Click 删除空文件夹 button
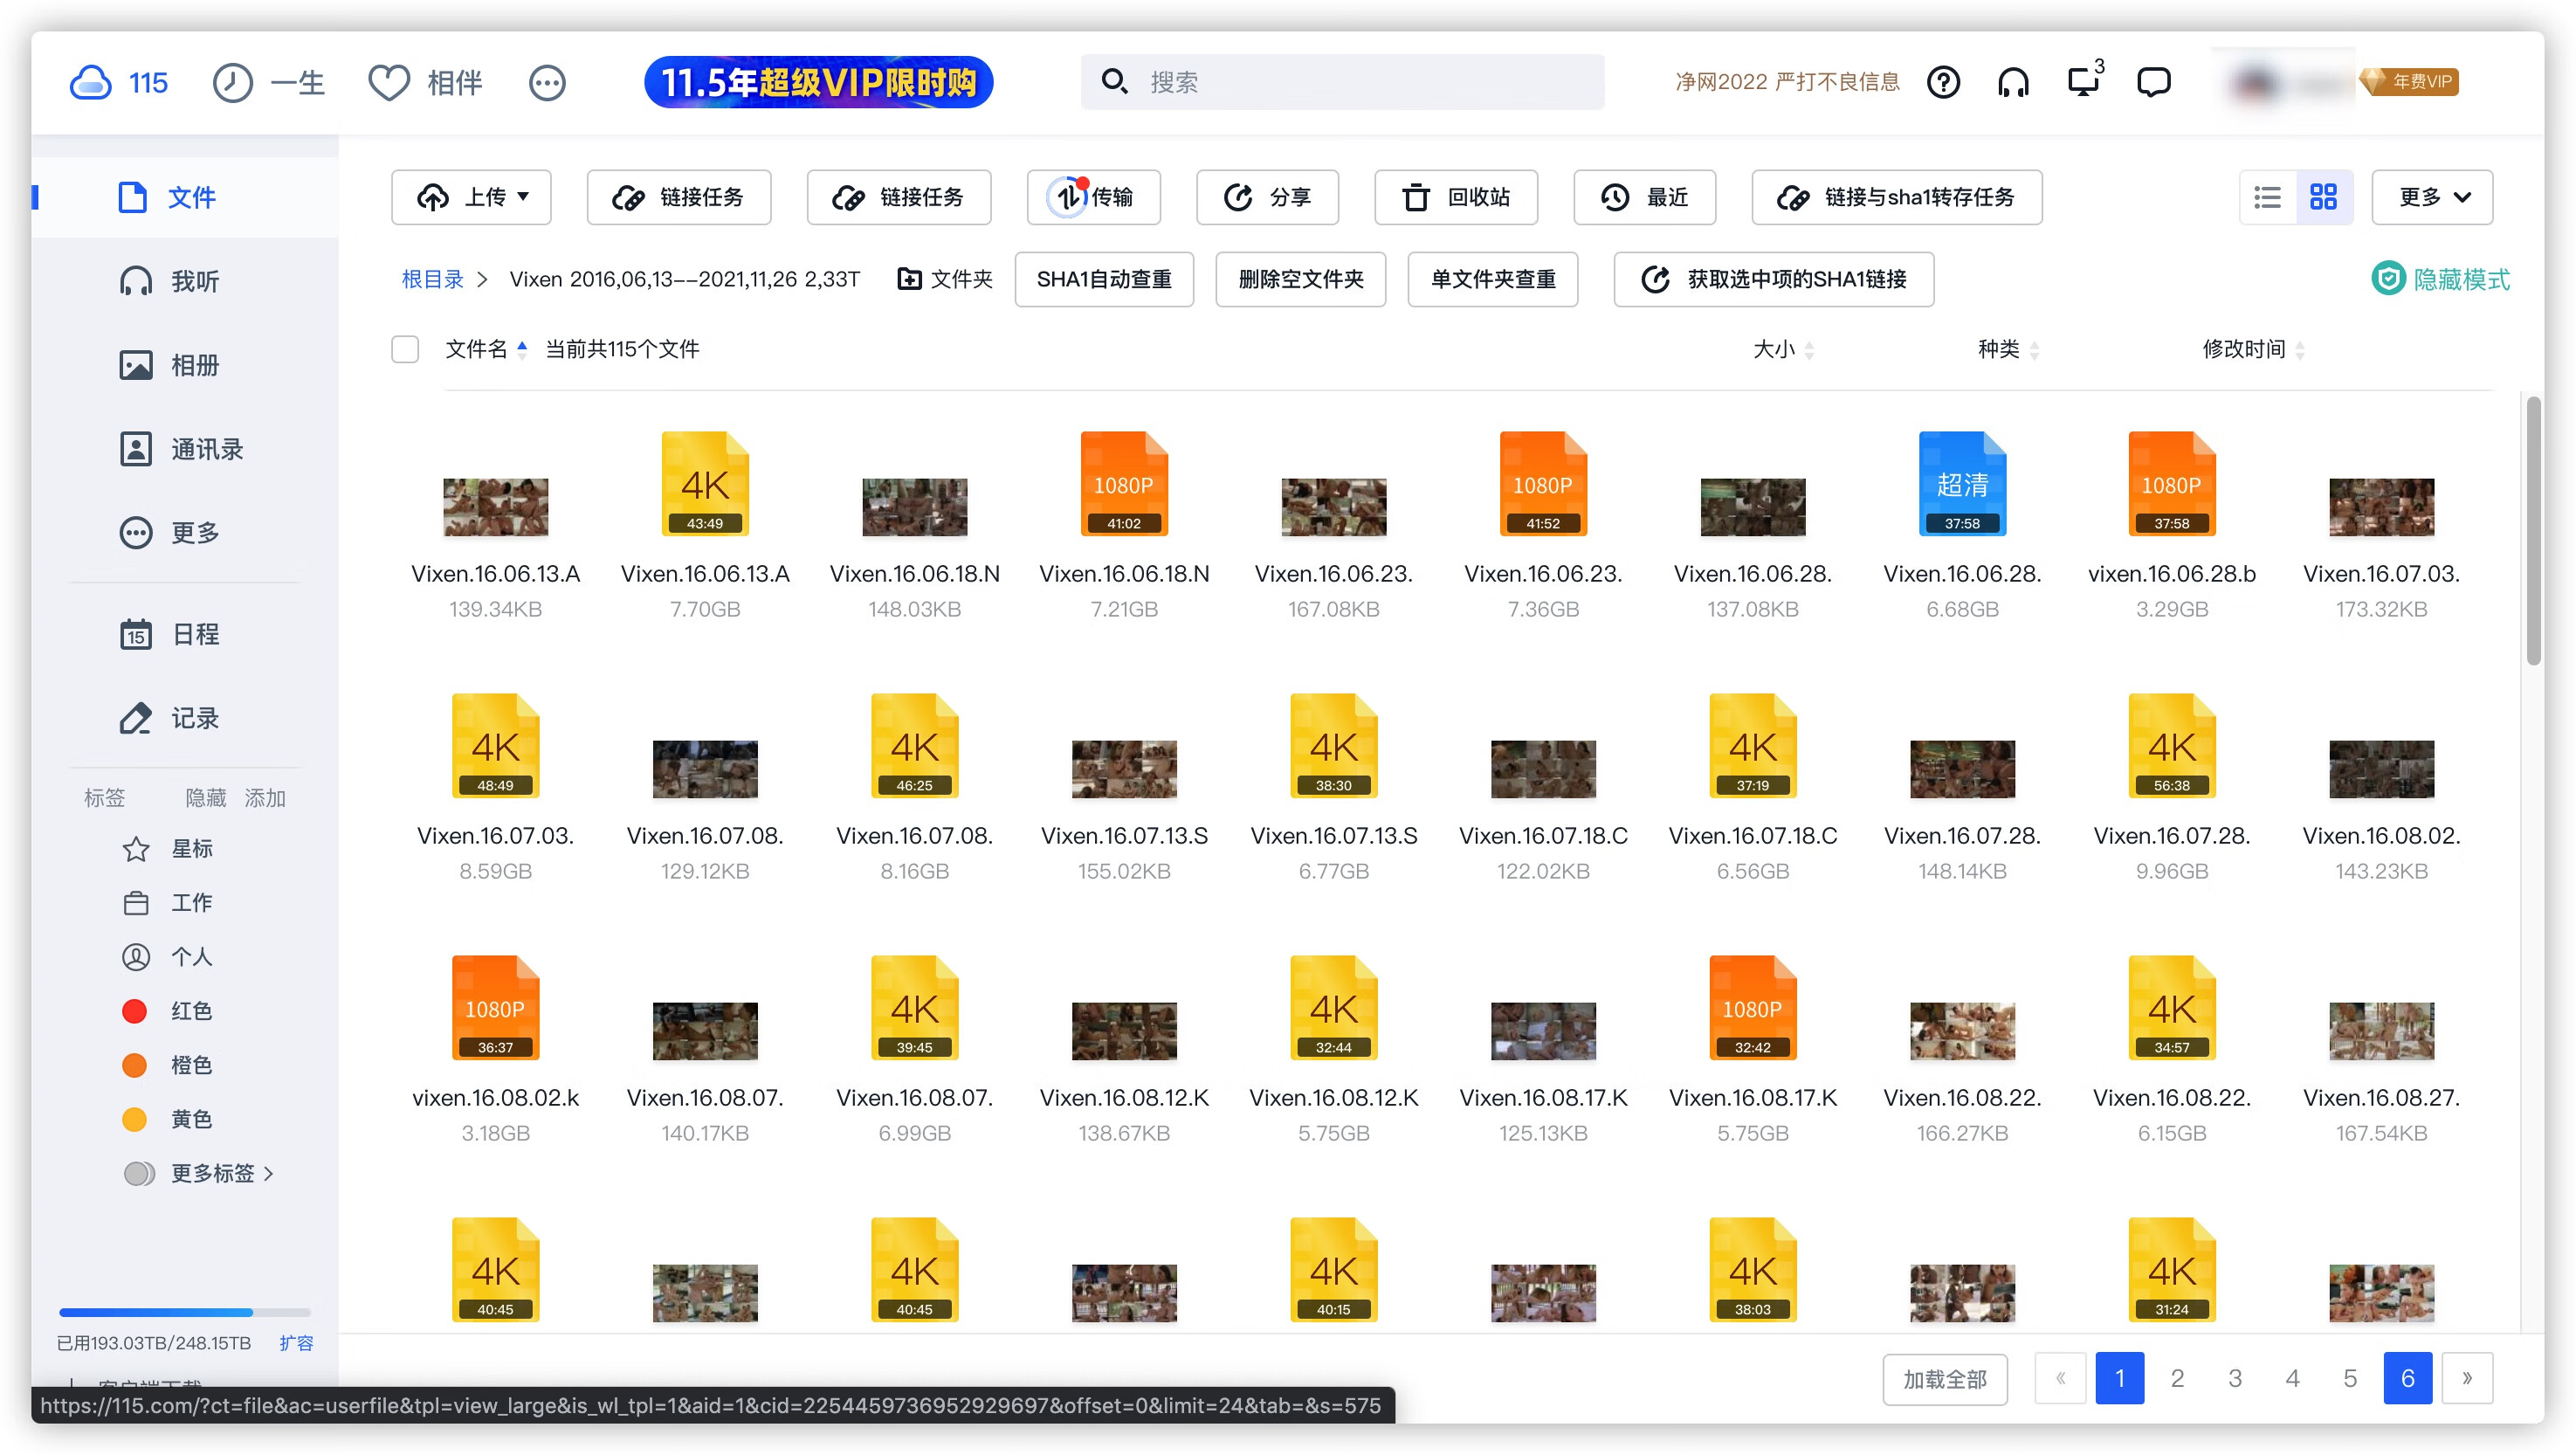The height and width of the screenshot is (1455, 2576). coord(1301,279)
